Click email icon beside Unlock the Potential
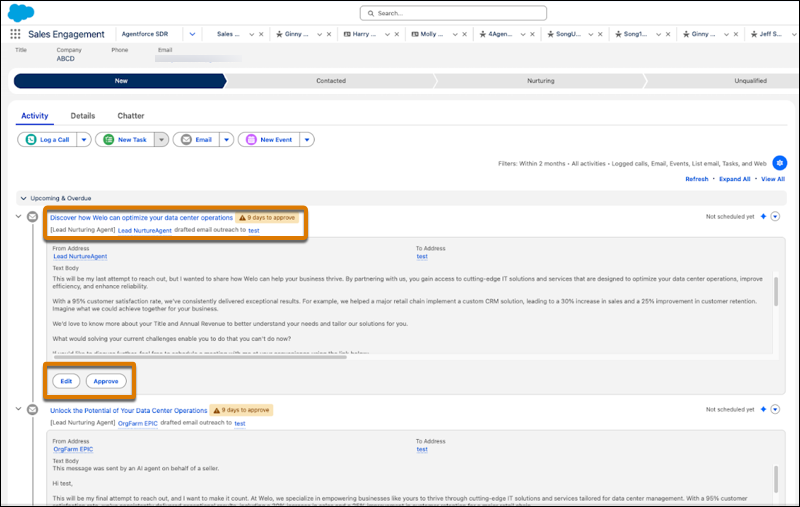800x507 pixels. point(32,410)
